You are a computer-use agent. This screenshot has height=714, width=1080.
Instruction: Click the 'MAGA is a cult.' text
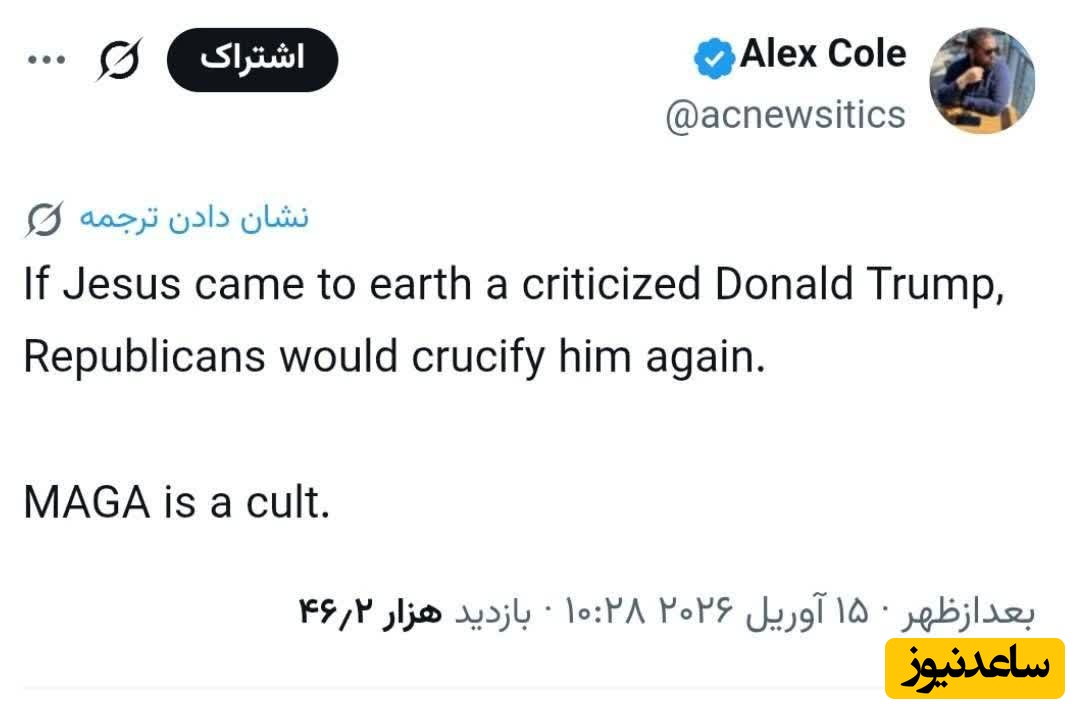176,502
